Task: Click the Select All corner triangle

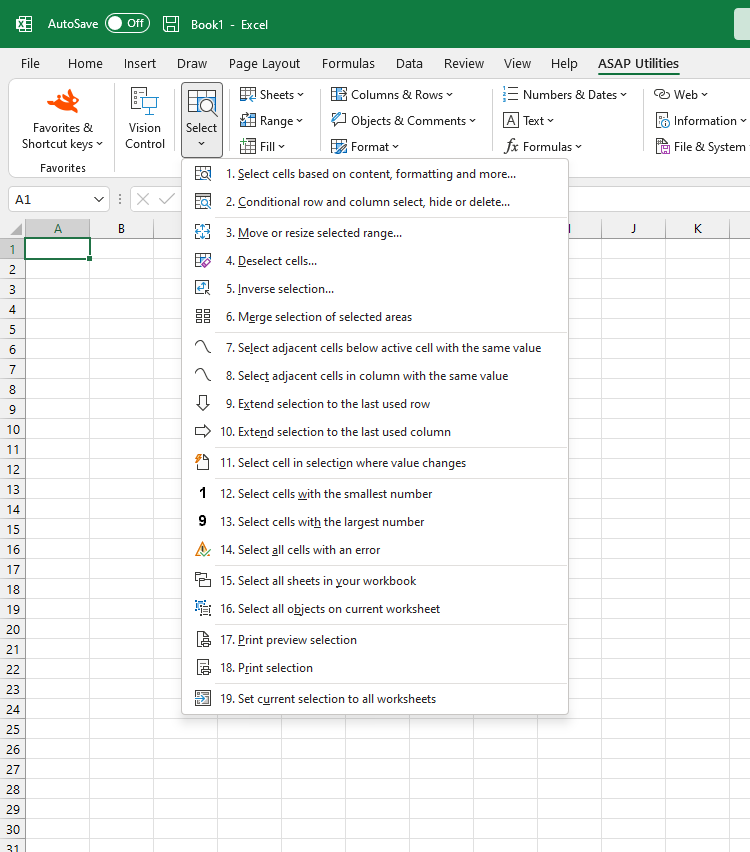Action: pyautogui.click(x=16, y=229)
